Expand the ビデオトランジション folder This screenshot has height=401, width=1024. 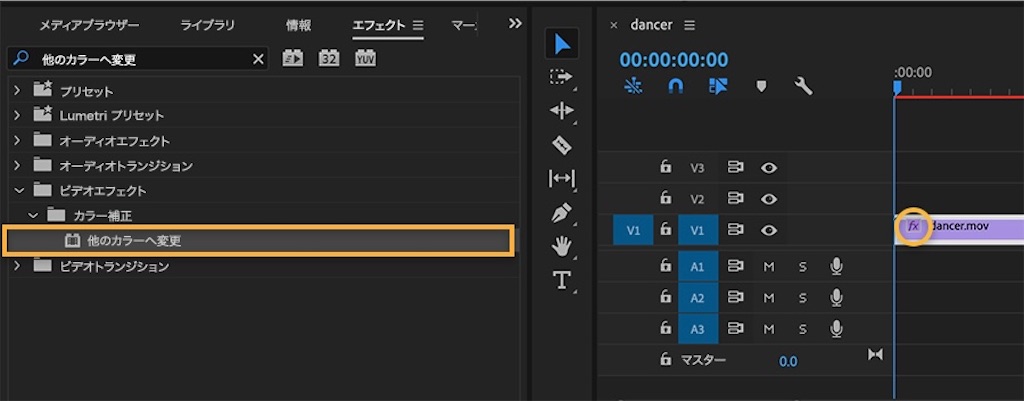coord(18,266)
